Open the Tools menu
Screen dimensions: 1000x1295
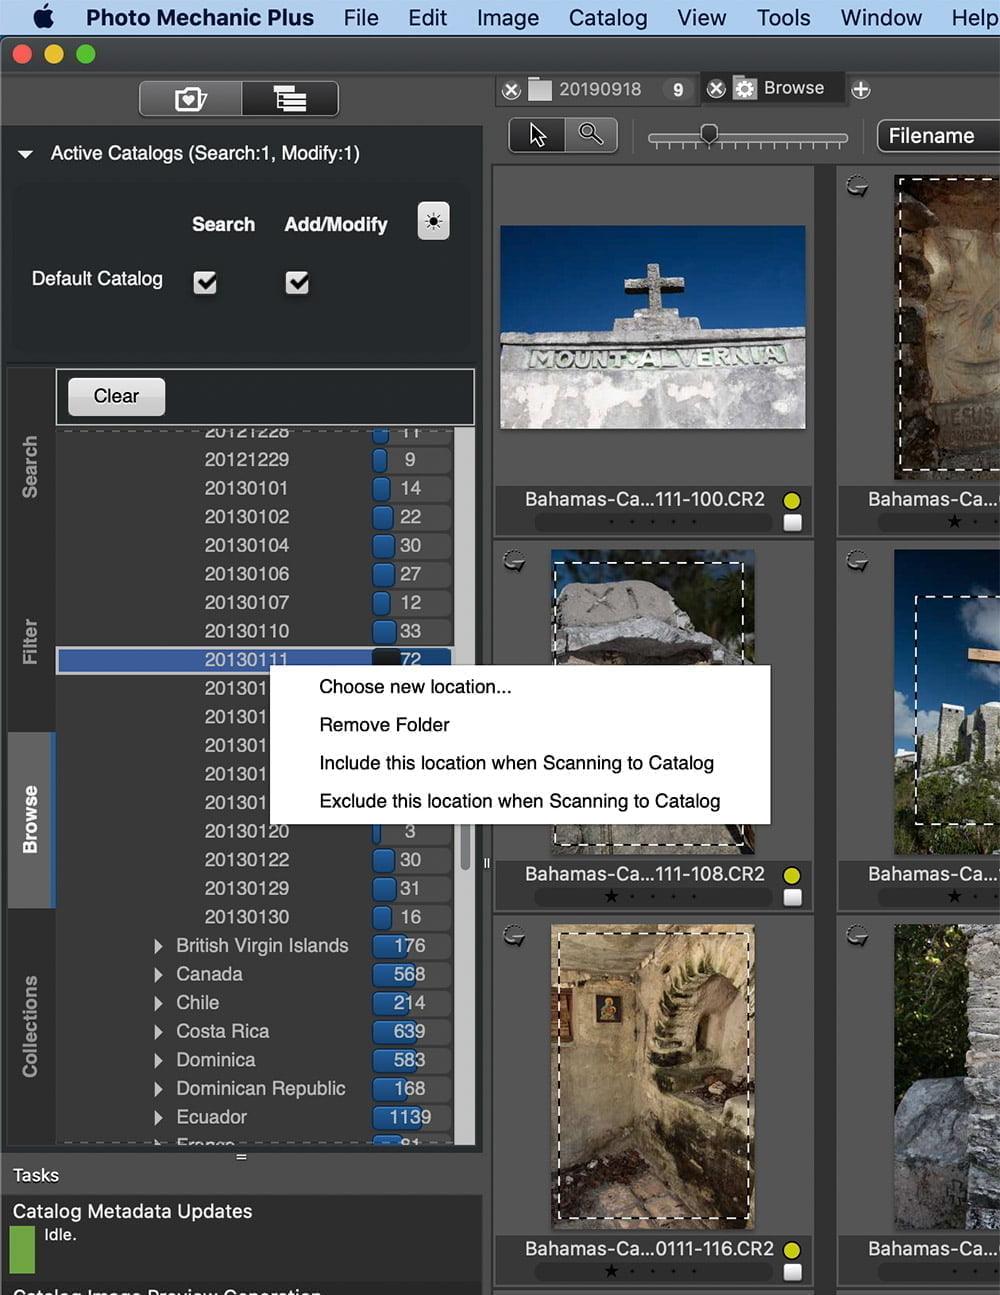[783, 18]
